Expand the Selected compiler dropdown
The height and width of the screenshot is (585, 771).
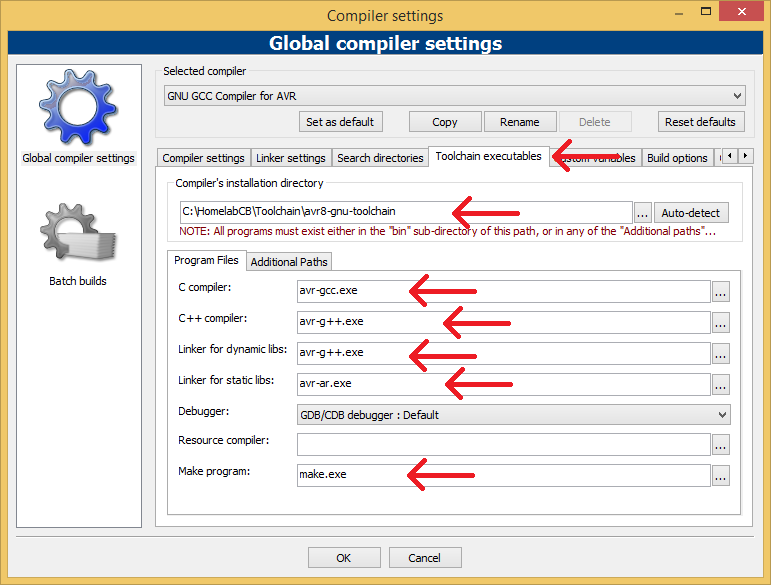(x=455, y=96)
